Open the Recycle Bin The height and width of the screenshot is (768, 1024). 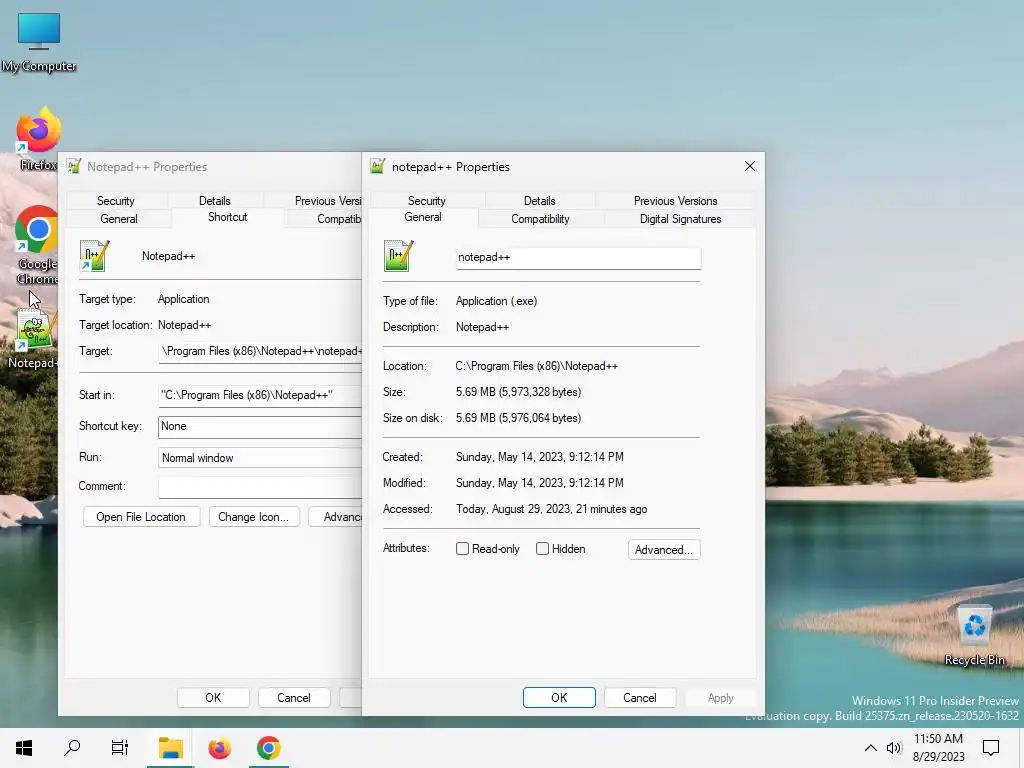pos(974,635)
